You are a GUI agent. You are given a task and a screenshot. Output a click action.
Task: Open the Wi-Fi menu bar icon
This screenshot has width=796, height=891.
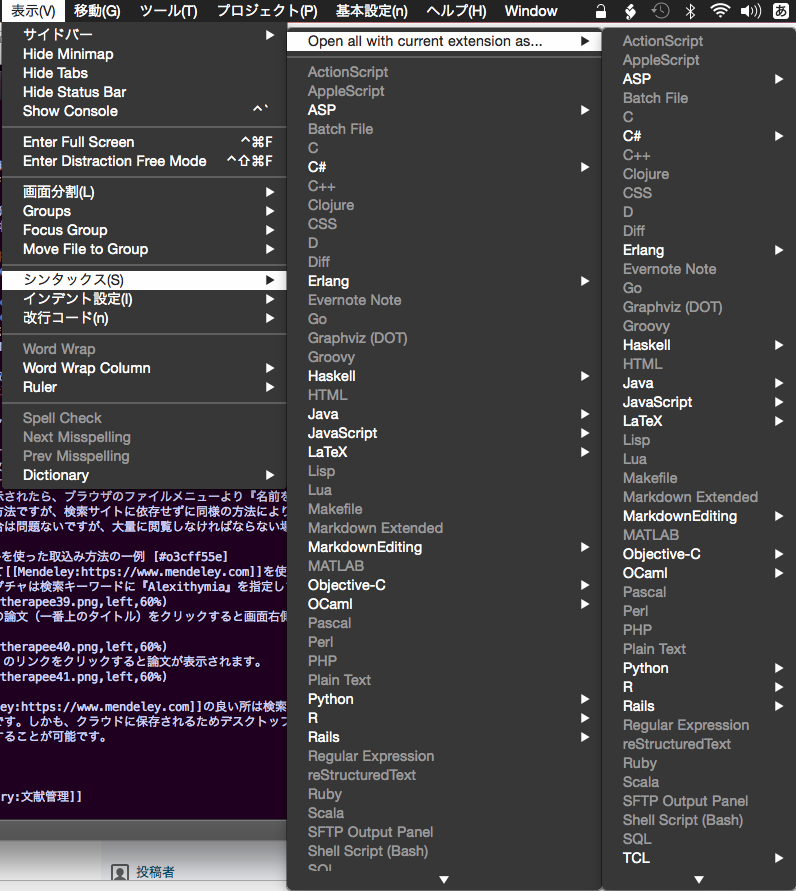tap(720, 11)
